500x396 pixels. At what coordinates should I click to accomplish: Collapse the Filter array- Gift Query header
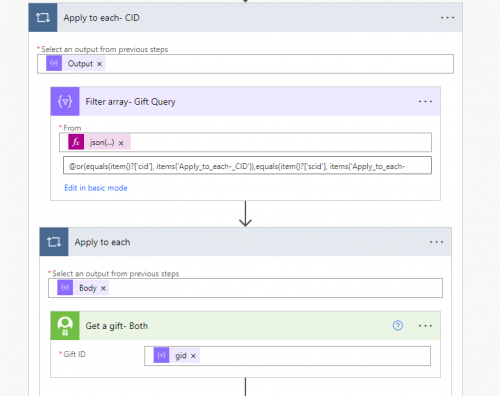(245, 101)
